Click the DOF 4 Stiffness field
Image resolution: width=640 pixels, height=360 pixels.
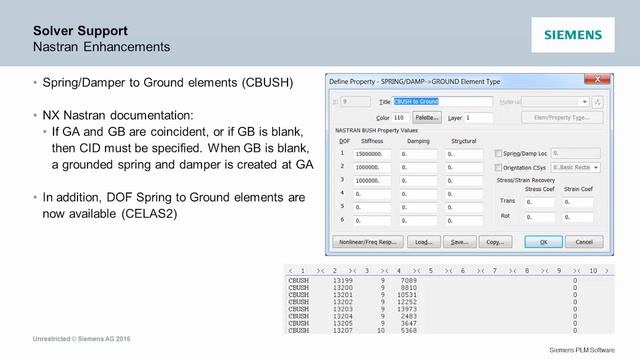tap(372, 194)
